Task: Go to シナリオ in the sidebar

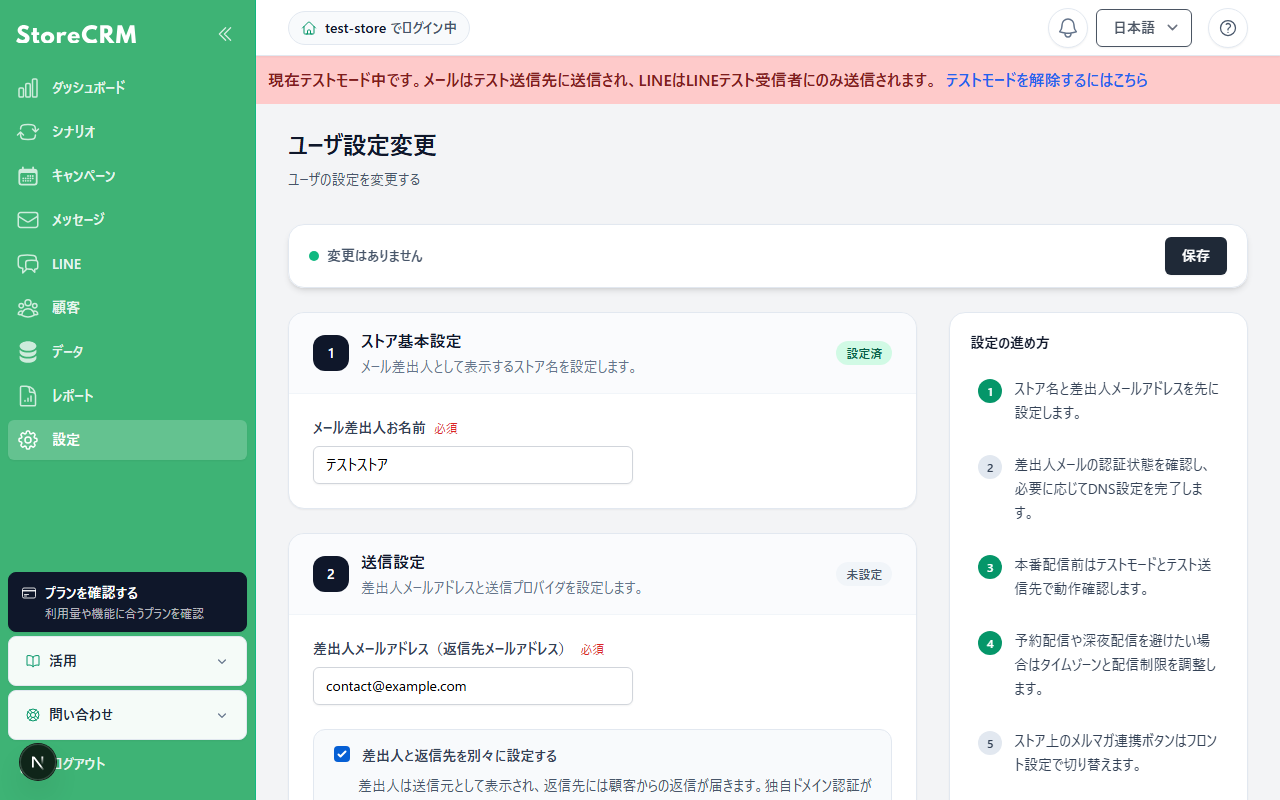Action: [127, 132]
